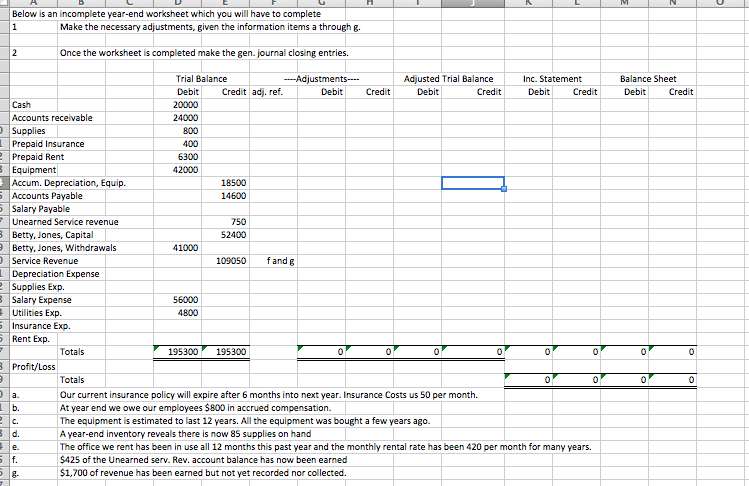Click Accum. Depreciation credit 18500
The image size is (749, 486).
click(x=233, y=183)
